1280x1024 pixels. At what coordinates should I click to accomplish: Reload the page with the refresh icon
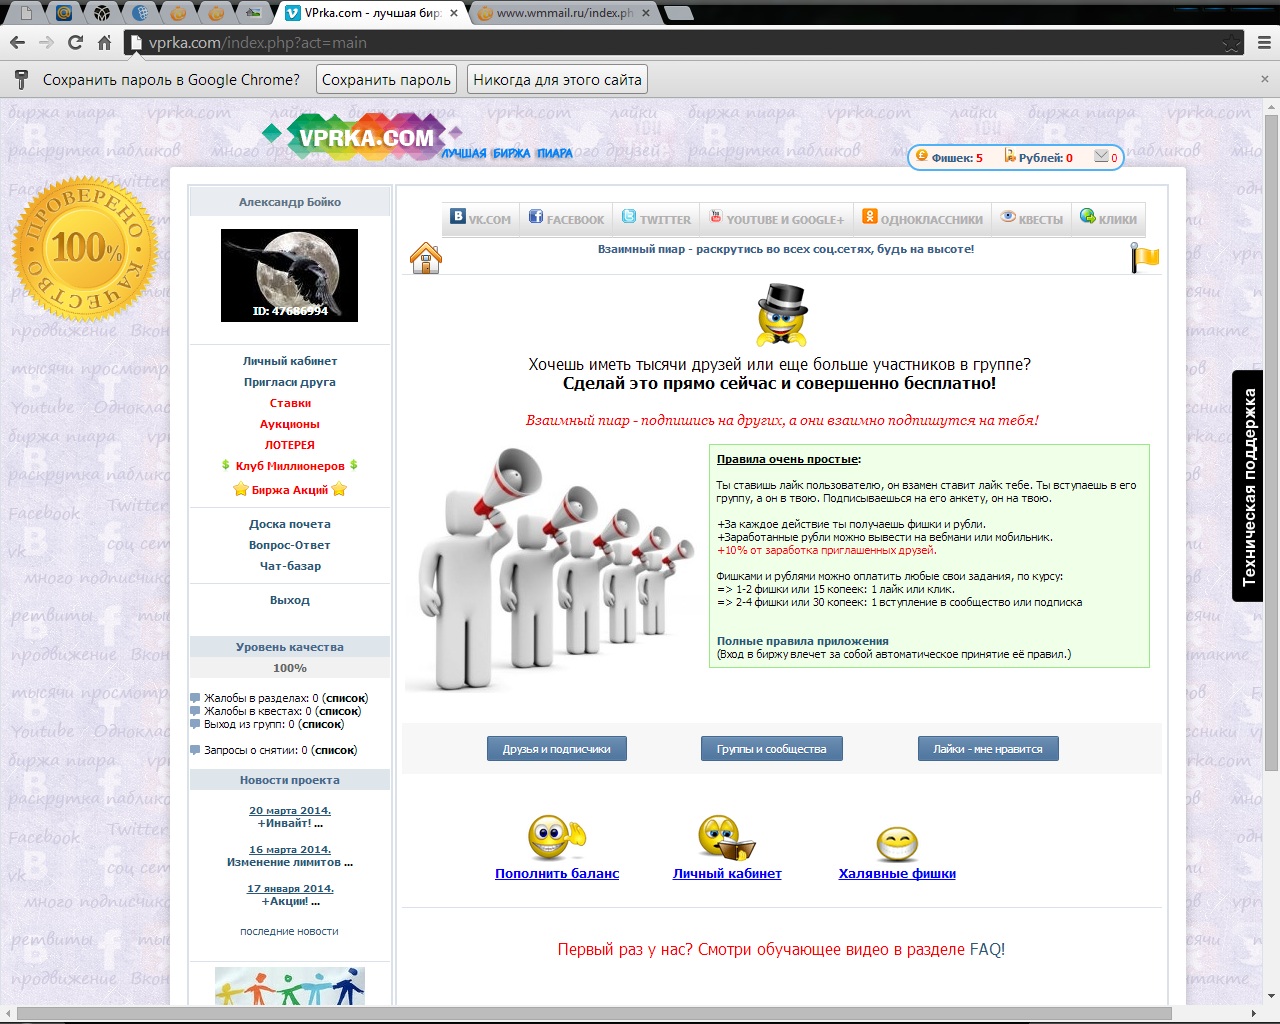[x=75, y=43]
